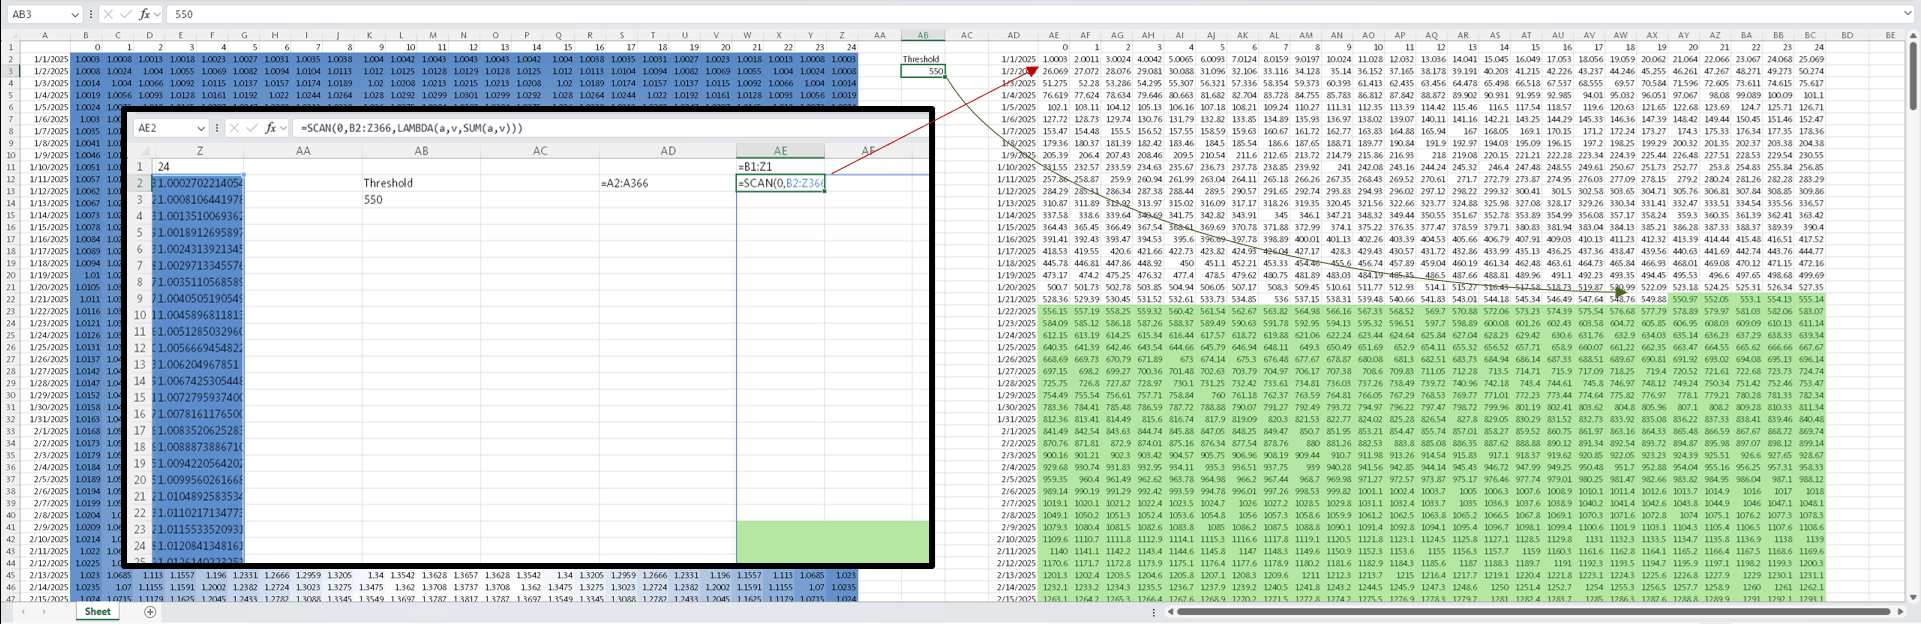Click the vertical scrollbar up arrow
The image size is (1921, 624).
click(x=1913, y=35)
